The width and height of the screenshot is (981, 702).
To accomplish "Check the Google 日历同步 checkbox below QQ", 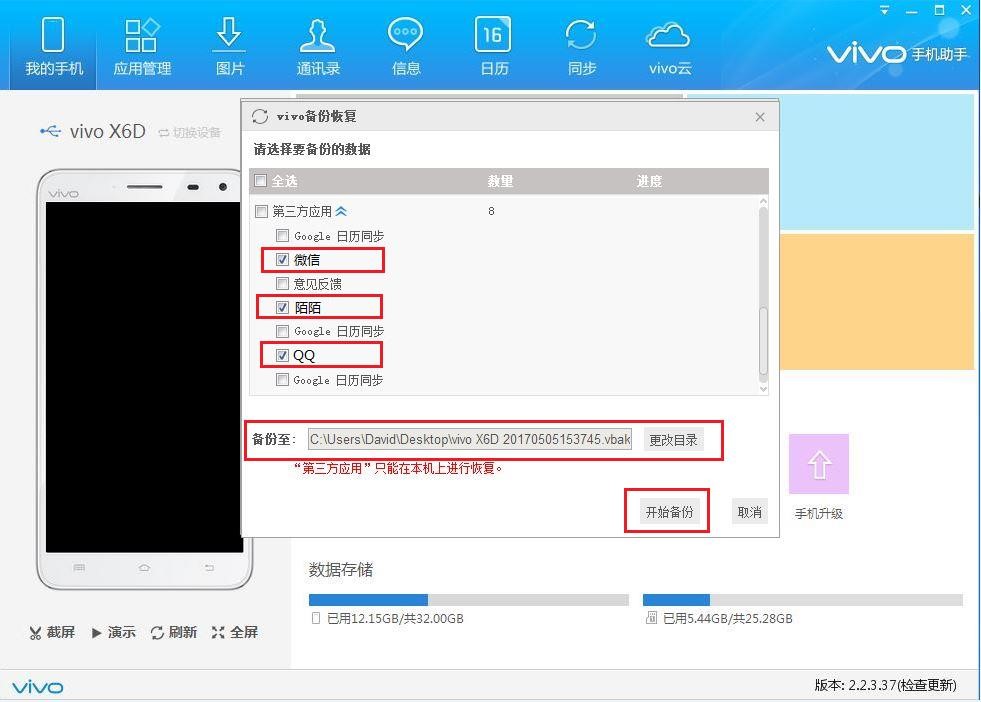I will (x=282, y=380).
